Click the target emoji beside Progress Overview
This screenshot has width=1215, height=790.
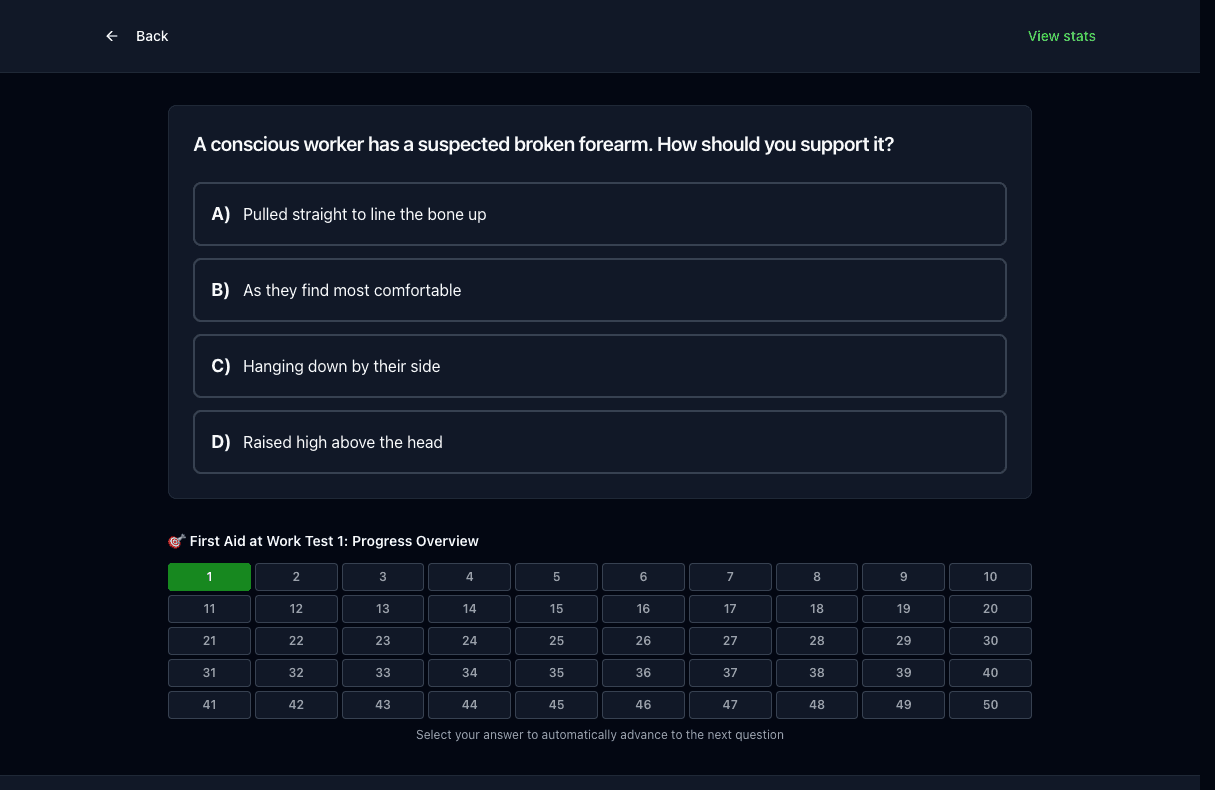coord(176,541)
